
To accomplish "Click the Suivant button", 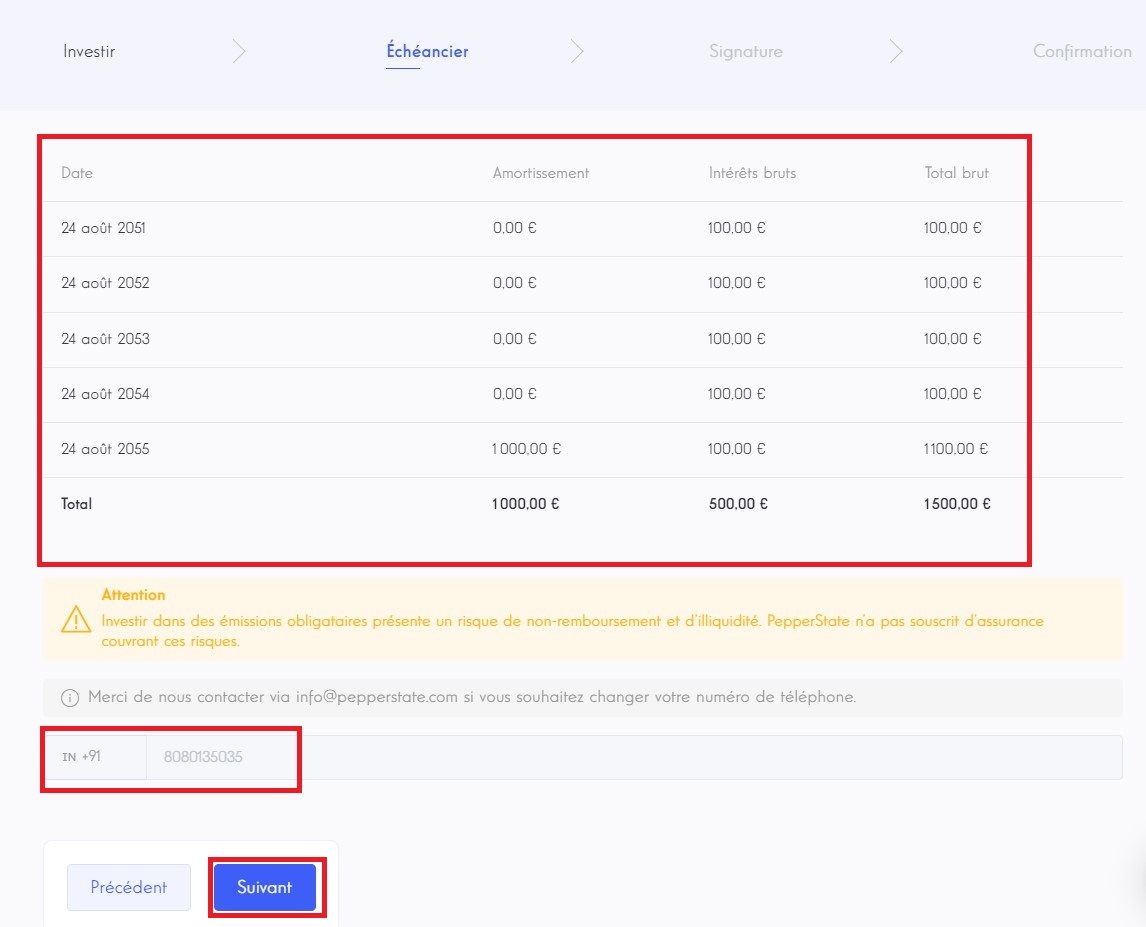I will tap(265, 887).
